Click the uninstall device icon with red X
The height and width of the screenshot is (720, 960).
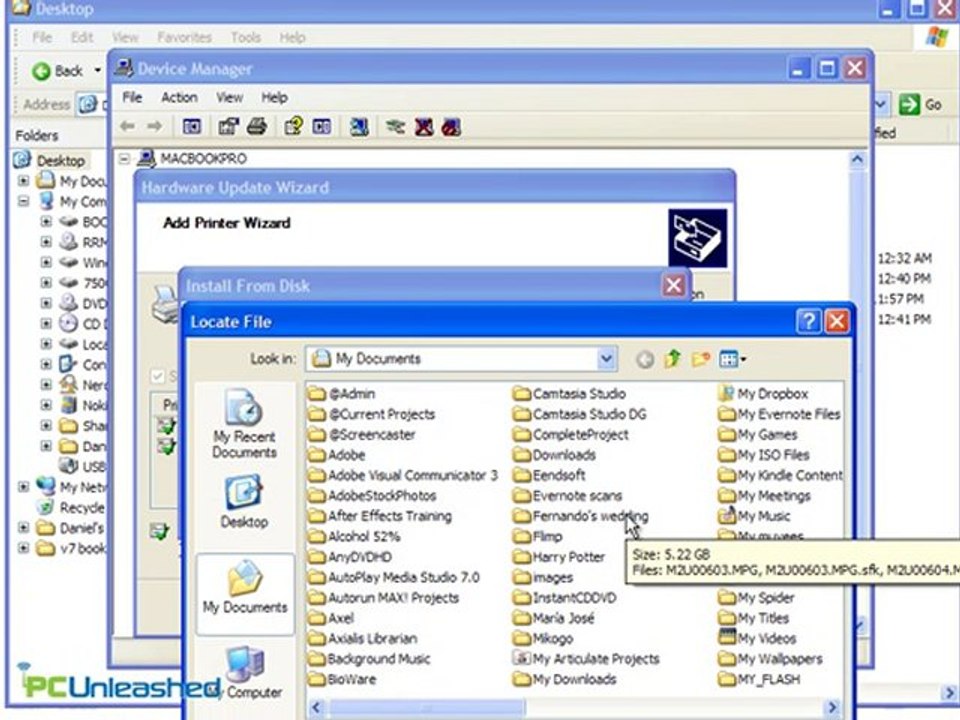[424, 127]
